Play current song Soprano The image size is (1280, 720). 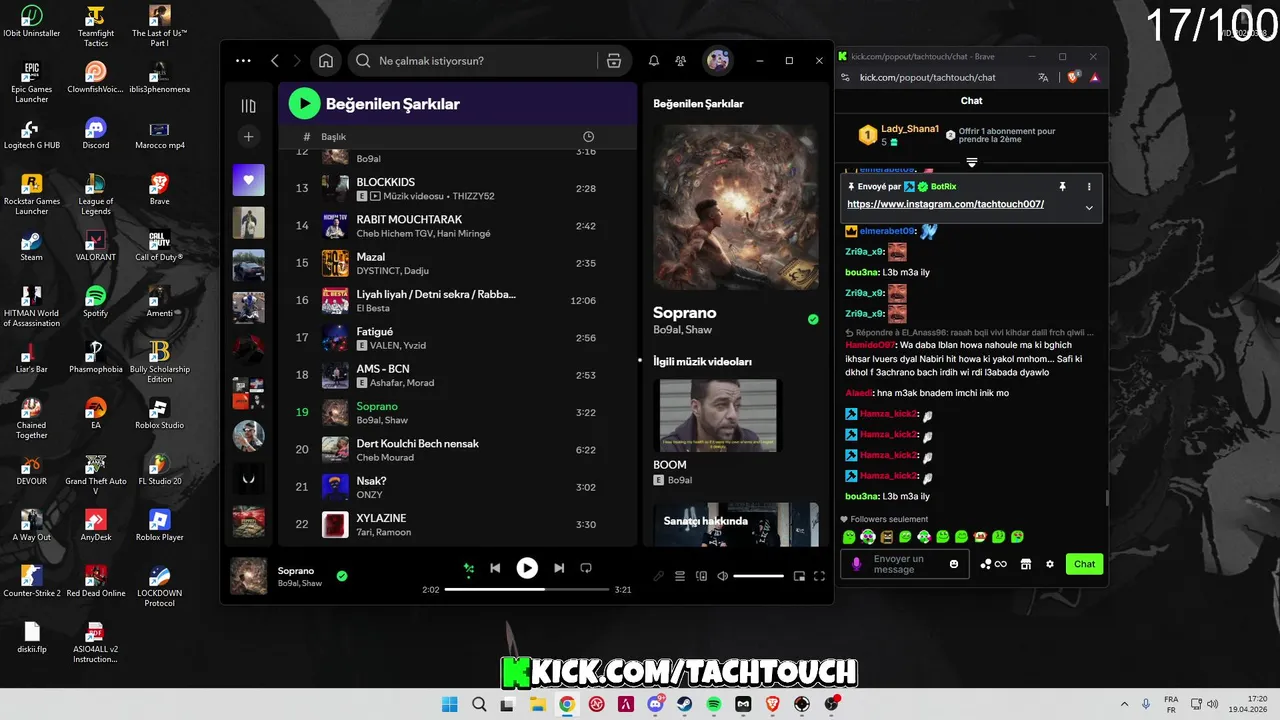click(527, 568)
